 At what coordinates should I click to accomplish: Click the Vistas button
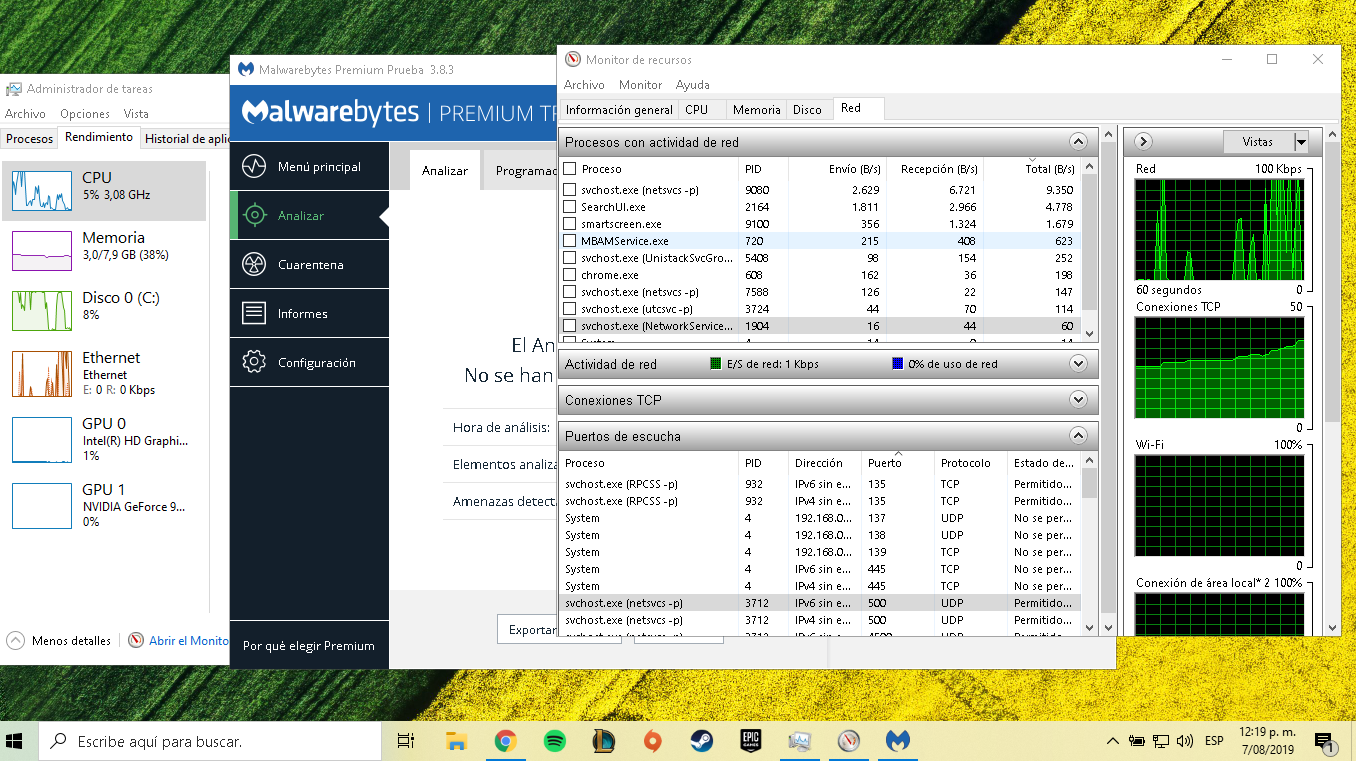click(x=1258, y=142)
